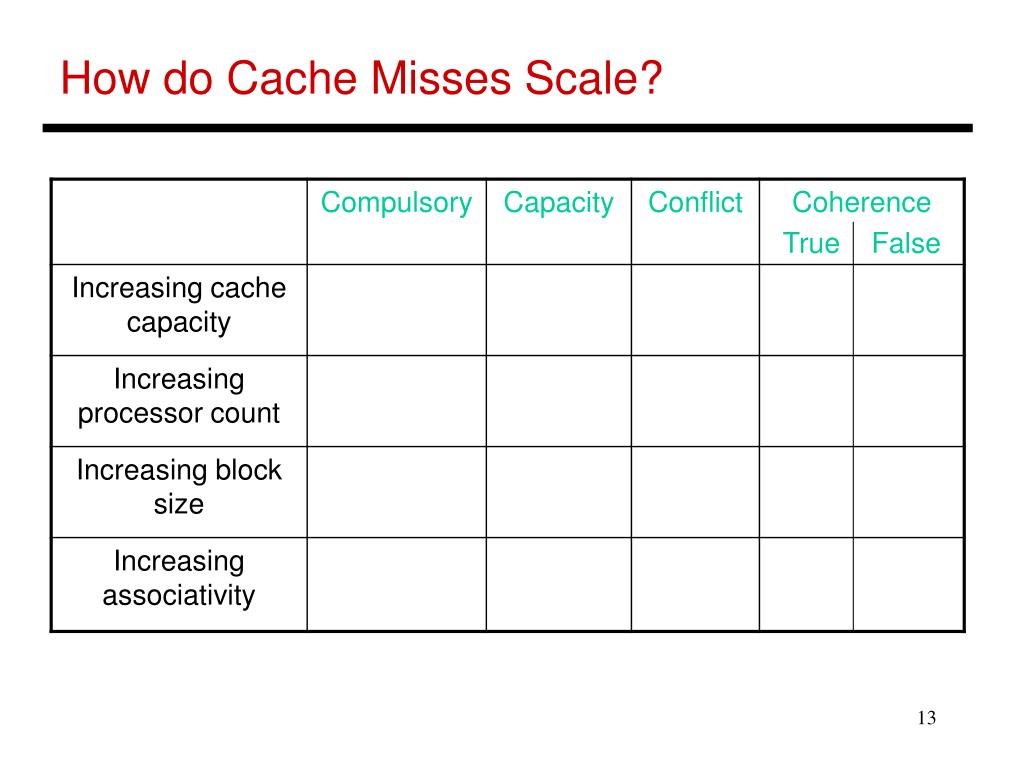Screen dimensions: 1024x768
Task: Click the True sub-header under Coherence
Action: 811,243
